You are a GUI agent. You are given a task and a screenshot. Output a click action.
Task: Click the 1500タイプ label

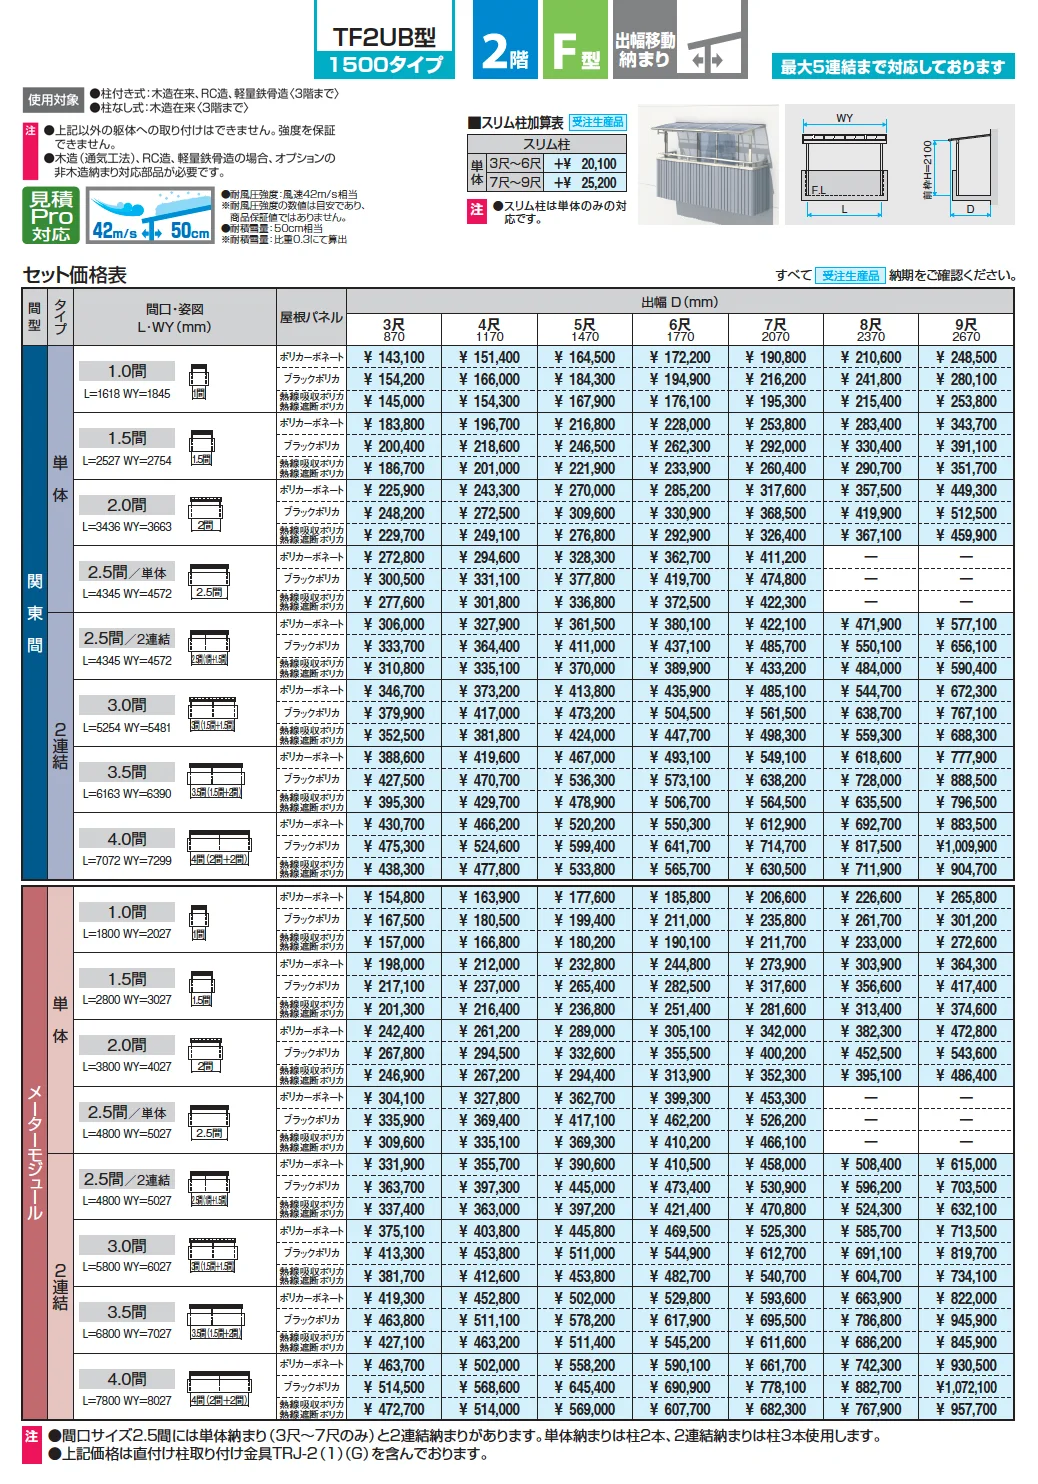coord(386,65)
